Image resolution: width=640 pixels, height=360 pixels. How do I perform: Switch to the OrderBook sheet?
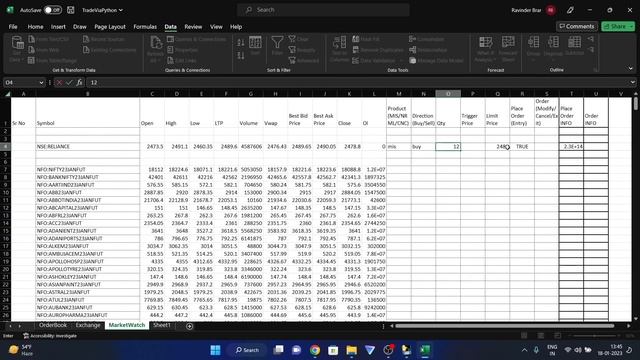(x=53, y=325)
